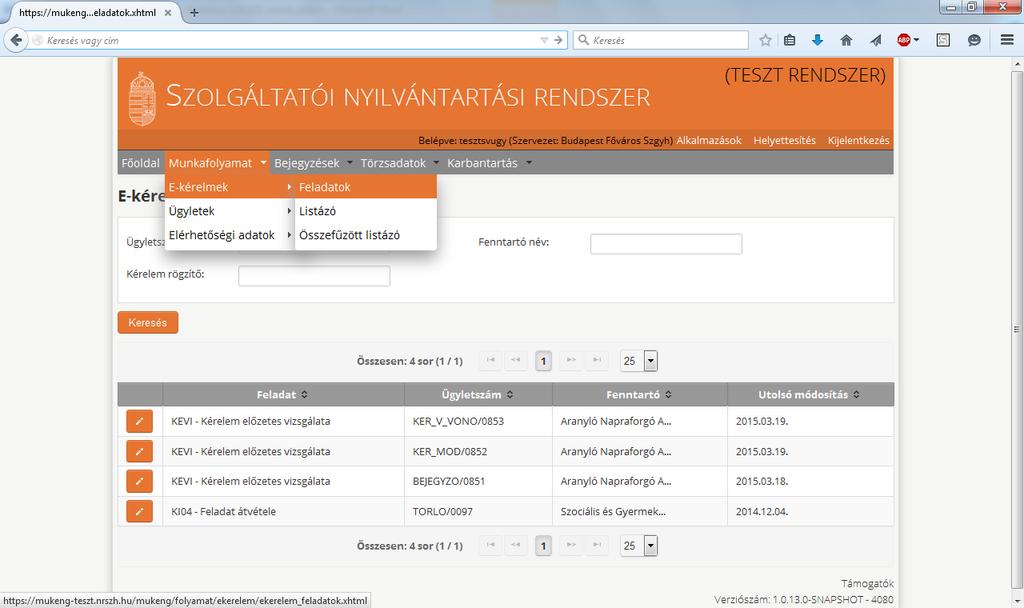Viewport: 1024px width, 608px height.
Task: Expand the Karbantartás menu
Action: pos(489,163)
